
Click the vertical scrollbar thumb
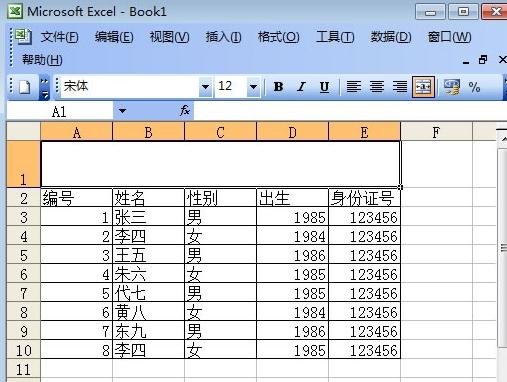(503, 248)
